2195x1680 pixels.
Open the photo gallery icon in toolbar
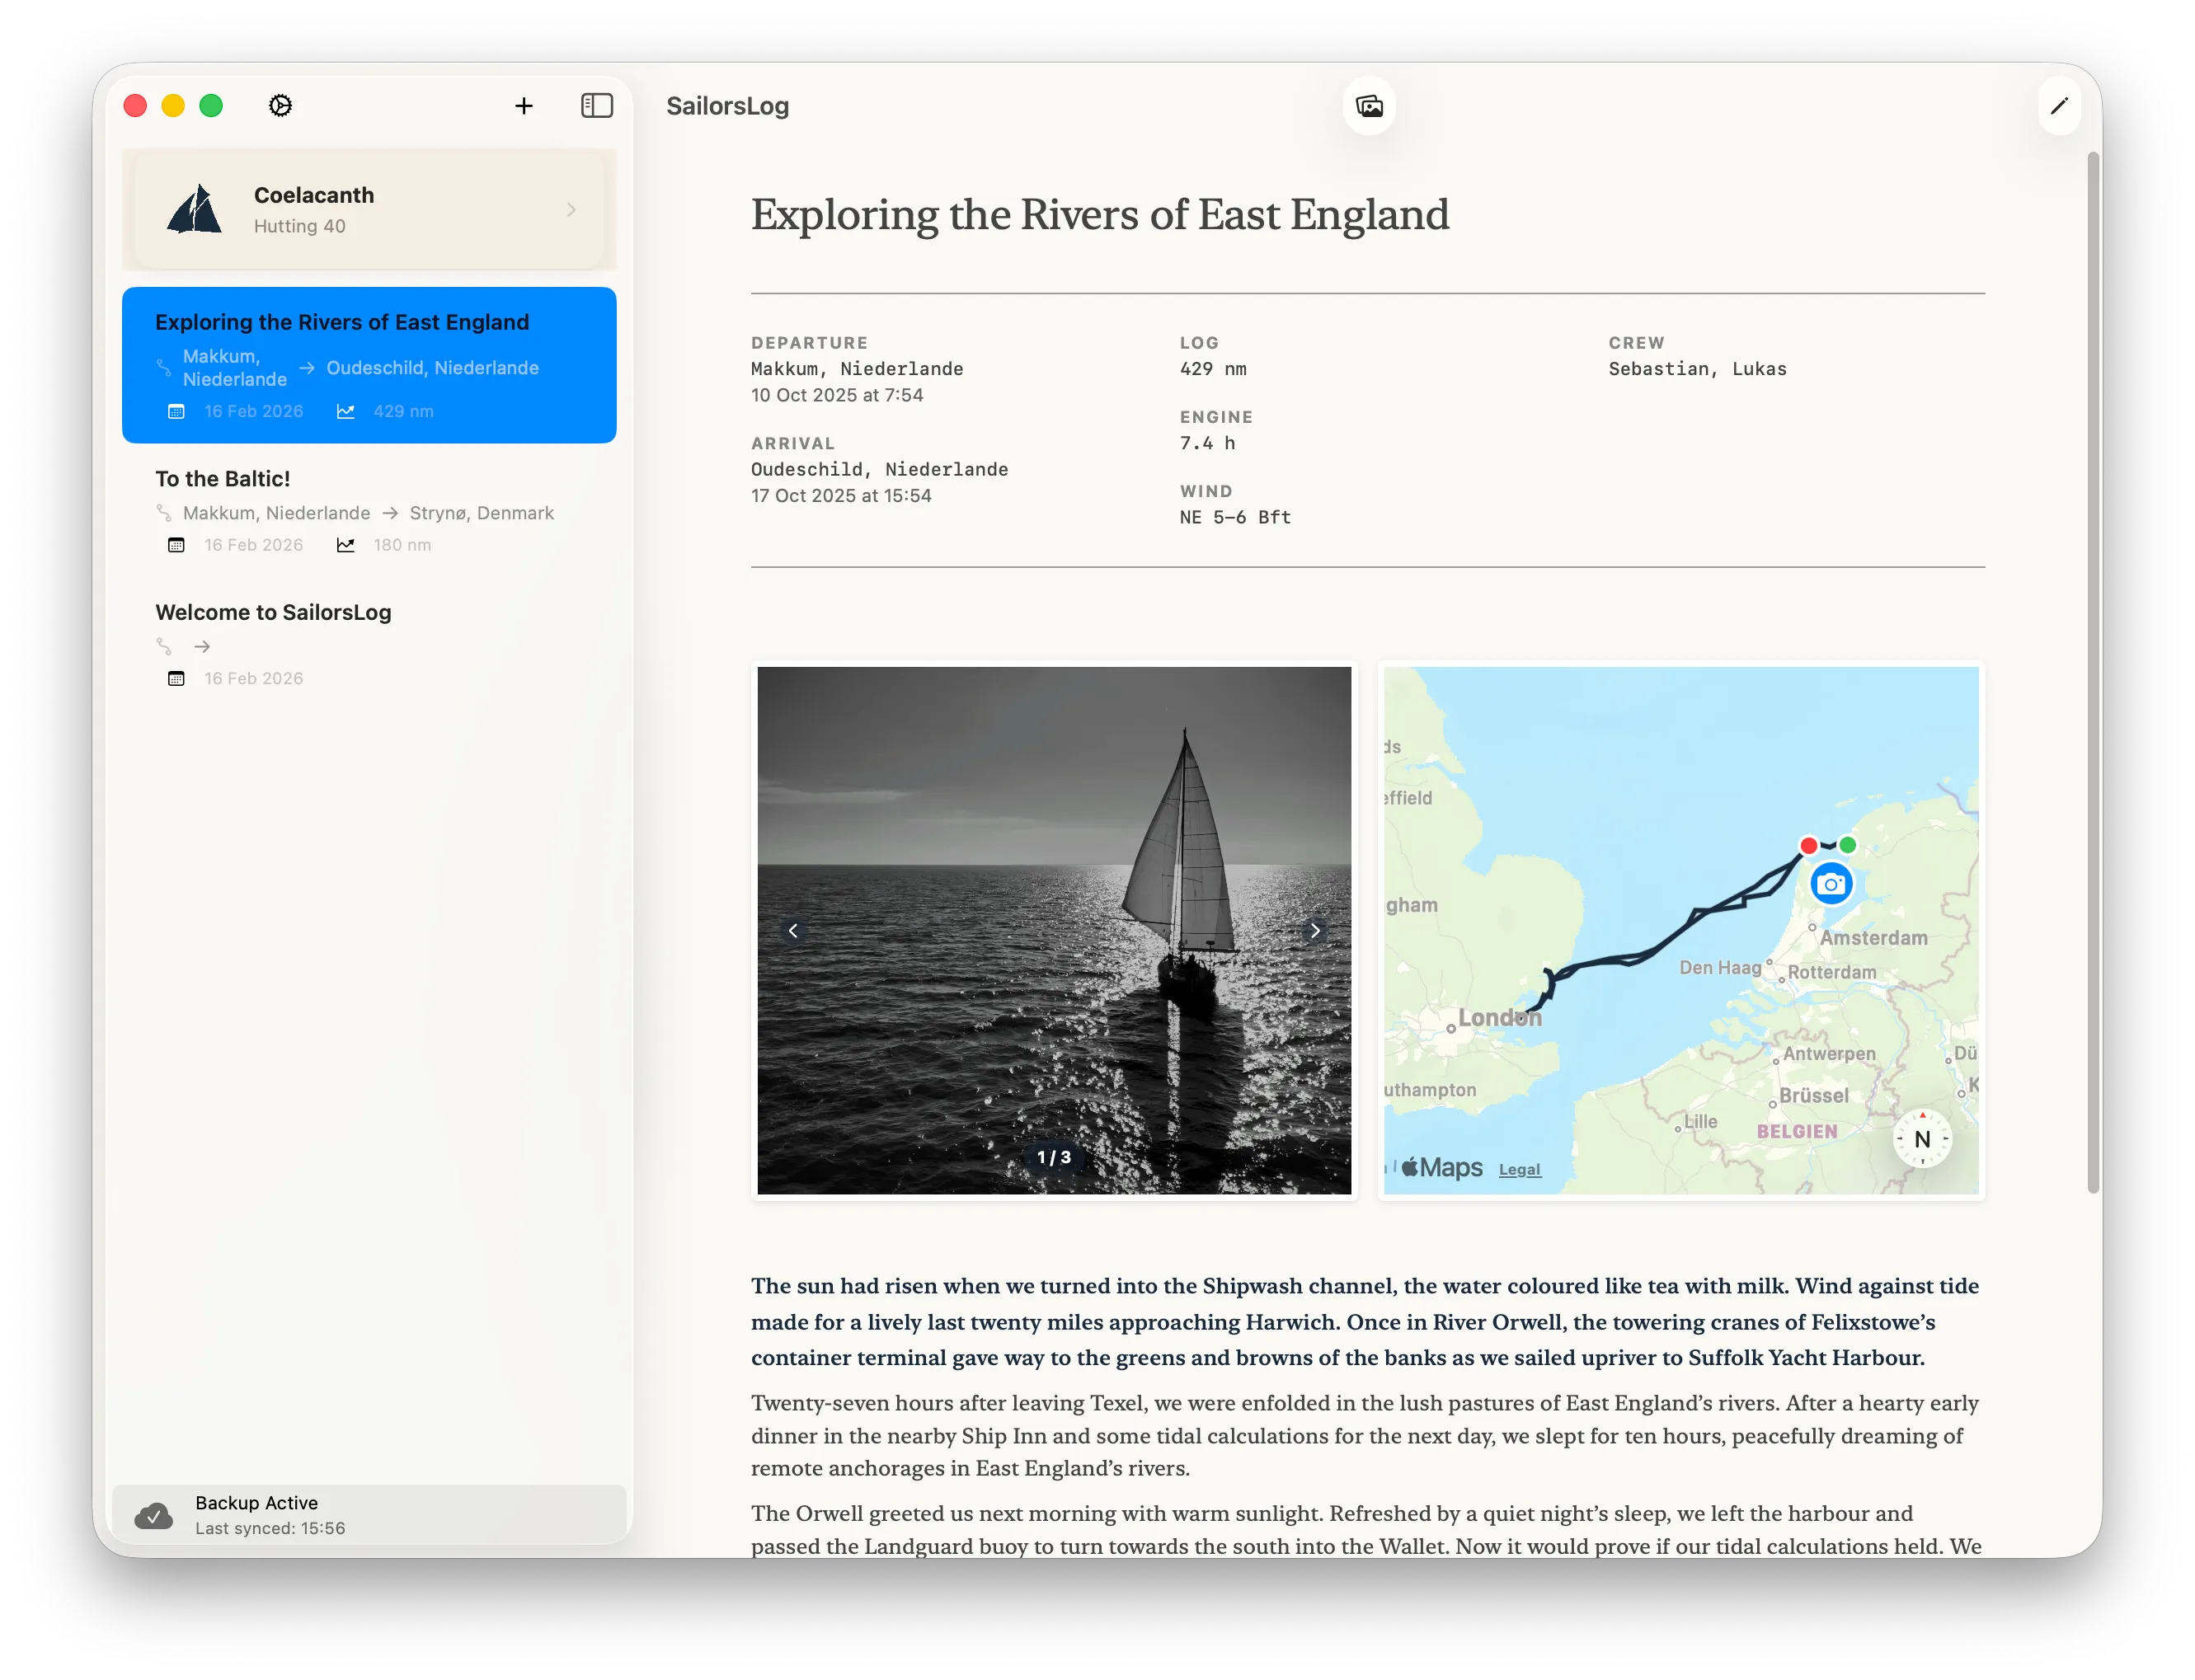1369,106
